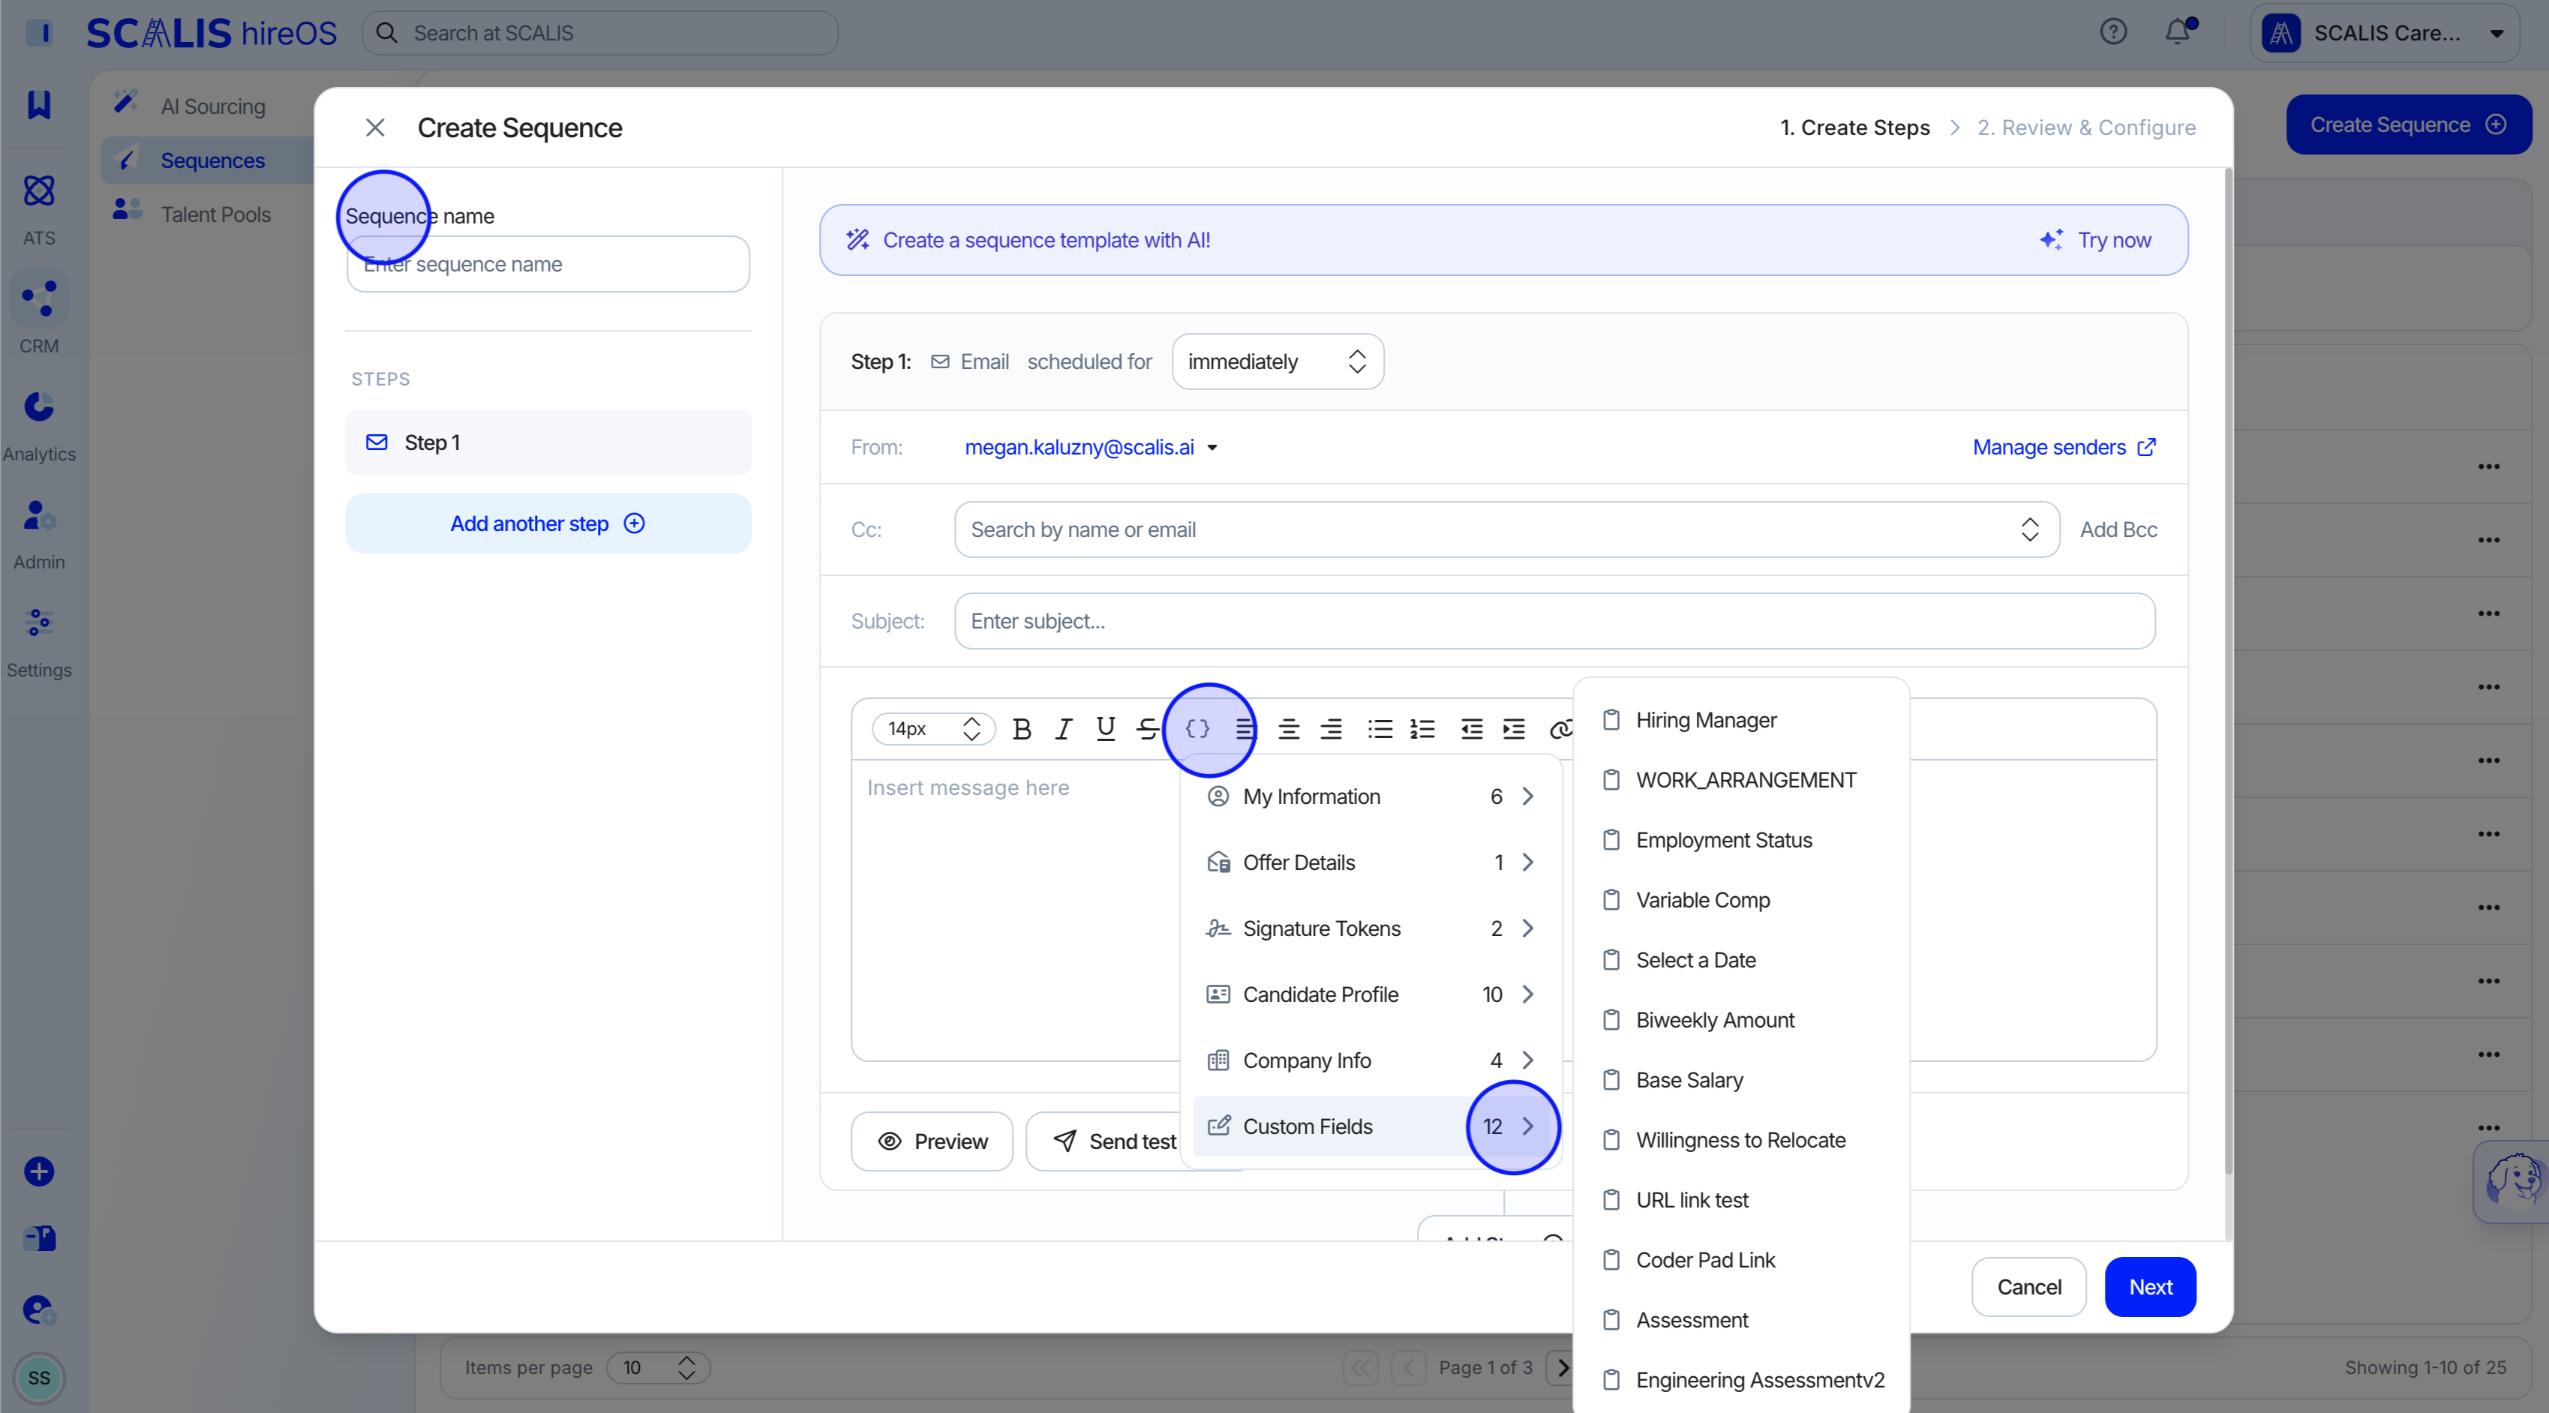Insert a numbered list
The width and height of the screenshot is (2549, 1413).
[1422, 729]
